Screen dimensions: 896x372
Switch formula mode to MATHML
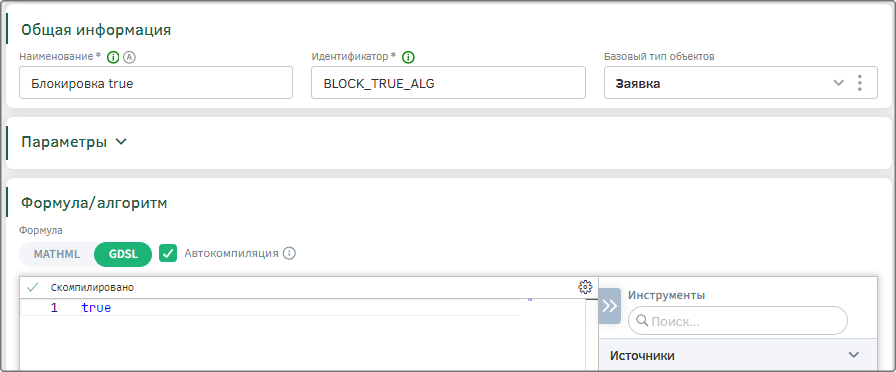pyautogui.click(x=57, y=254)
